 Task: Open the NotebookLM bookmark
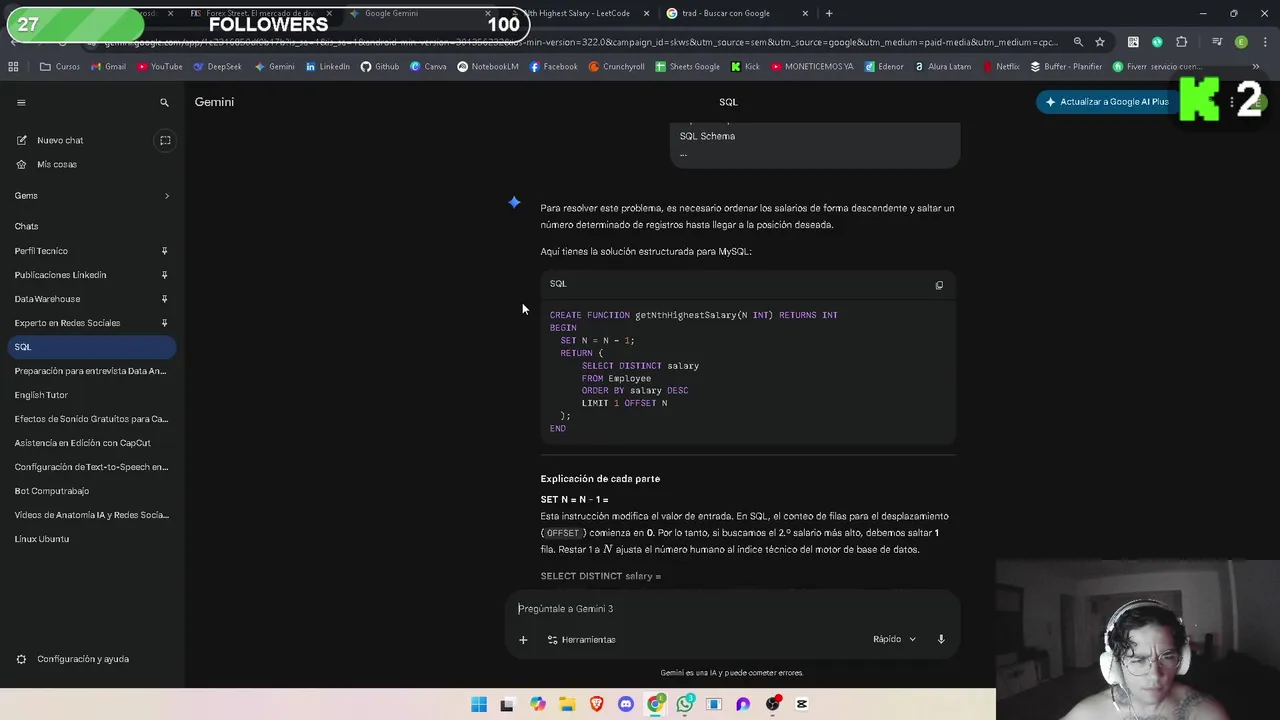coord(488,67)
